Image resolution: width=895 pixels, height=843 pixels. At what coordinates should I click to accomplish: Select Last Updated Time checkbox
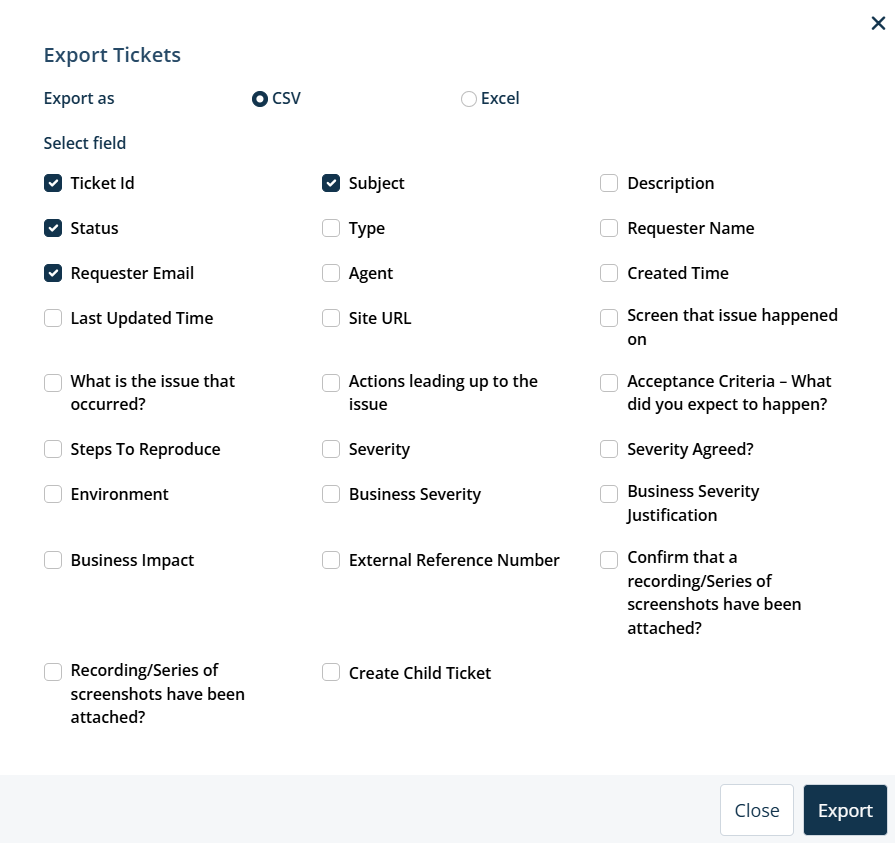tap(53, 318)
